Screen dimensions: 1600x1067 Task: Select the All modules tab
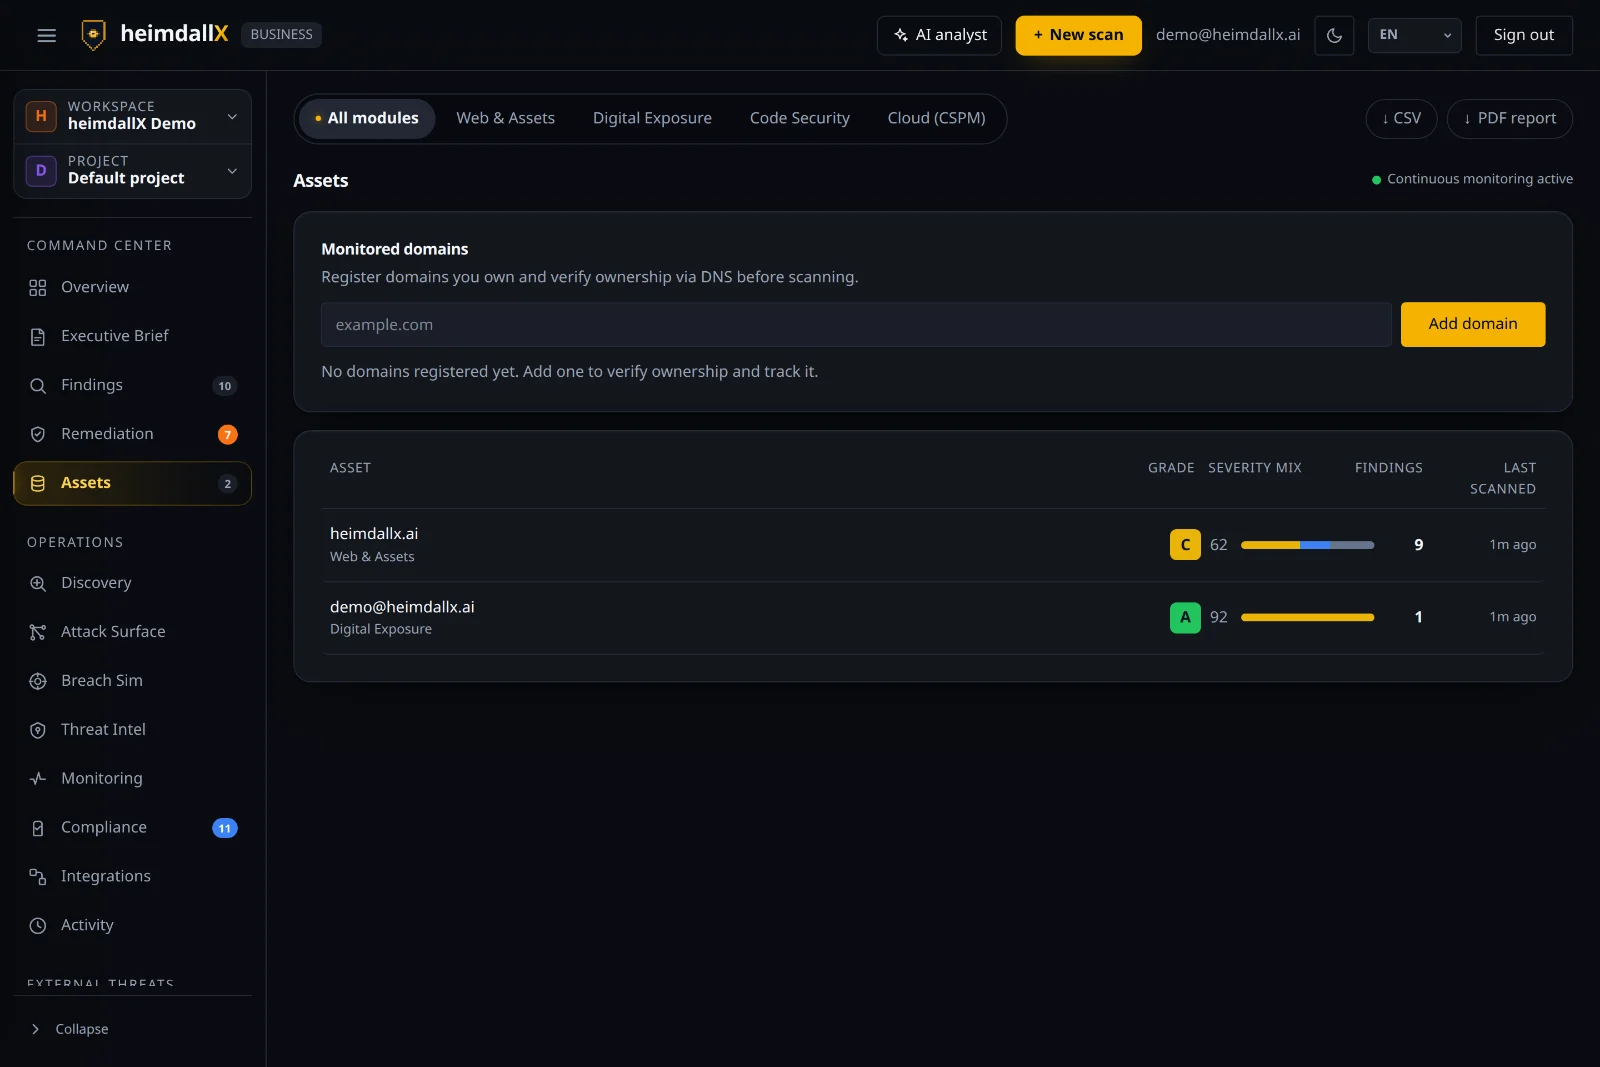click(367, 118)
